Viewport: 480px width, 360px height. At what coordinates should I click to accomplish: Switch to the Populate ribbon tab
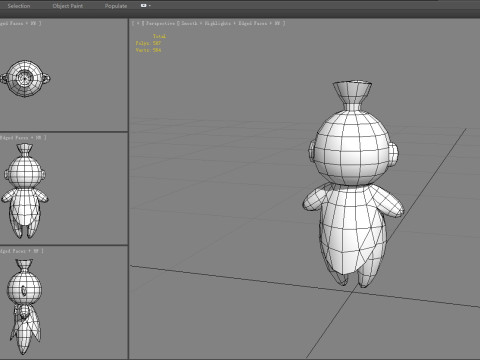point(116,6)
